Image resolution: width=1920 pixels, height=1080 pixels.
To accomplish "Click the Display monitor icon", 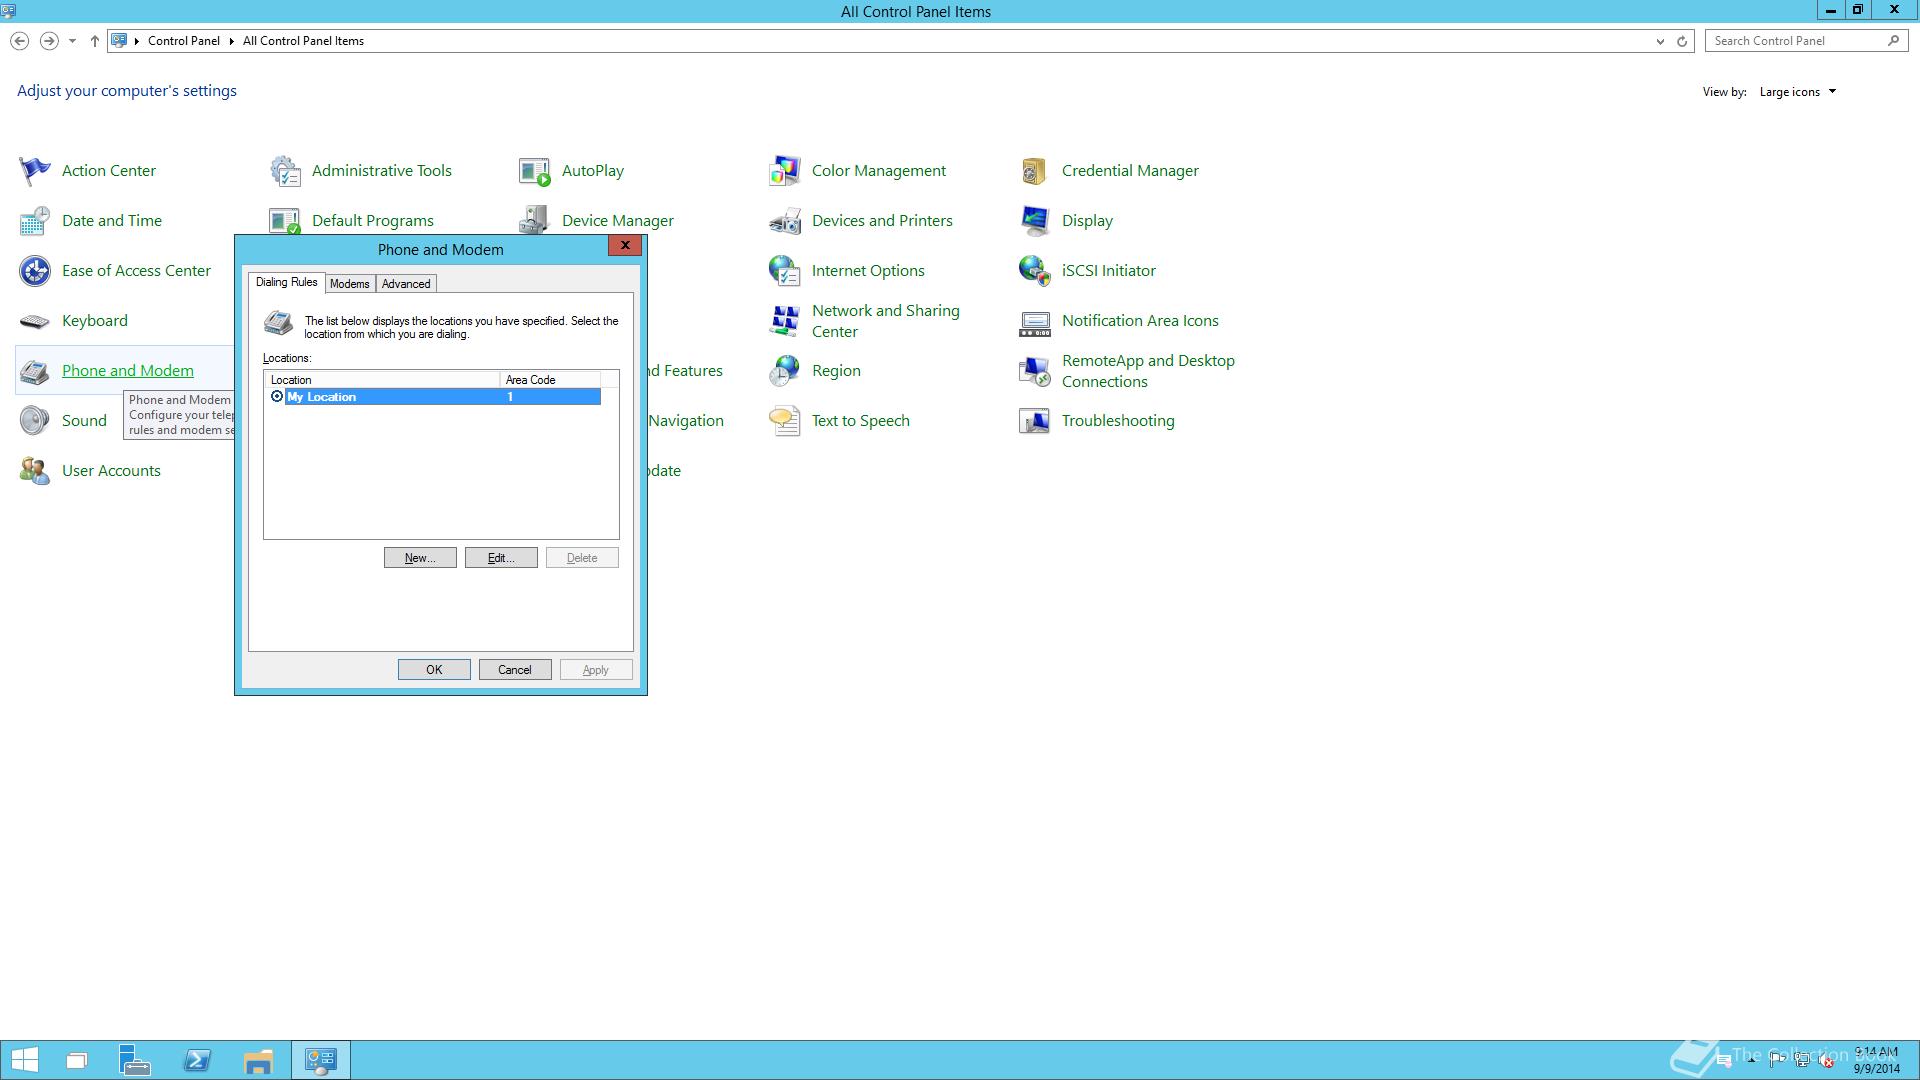I will [1035, 221].
